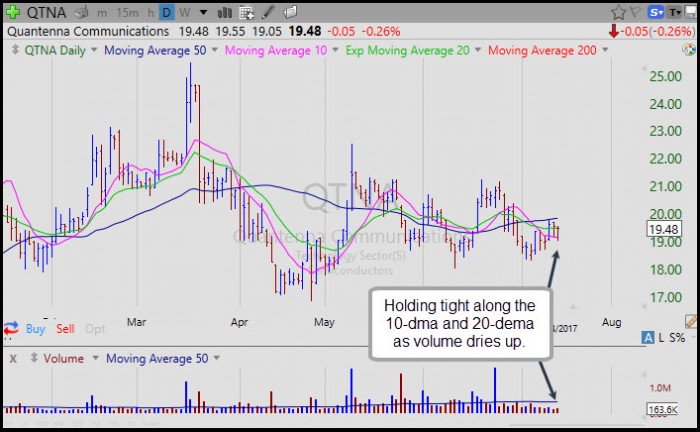Click the green plus add icon
The width and height of the screenshot is (700, 432).
12,12
